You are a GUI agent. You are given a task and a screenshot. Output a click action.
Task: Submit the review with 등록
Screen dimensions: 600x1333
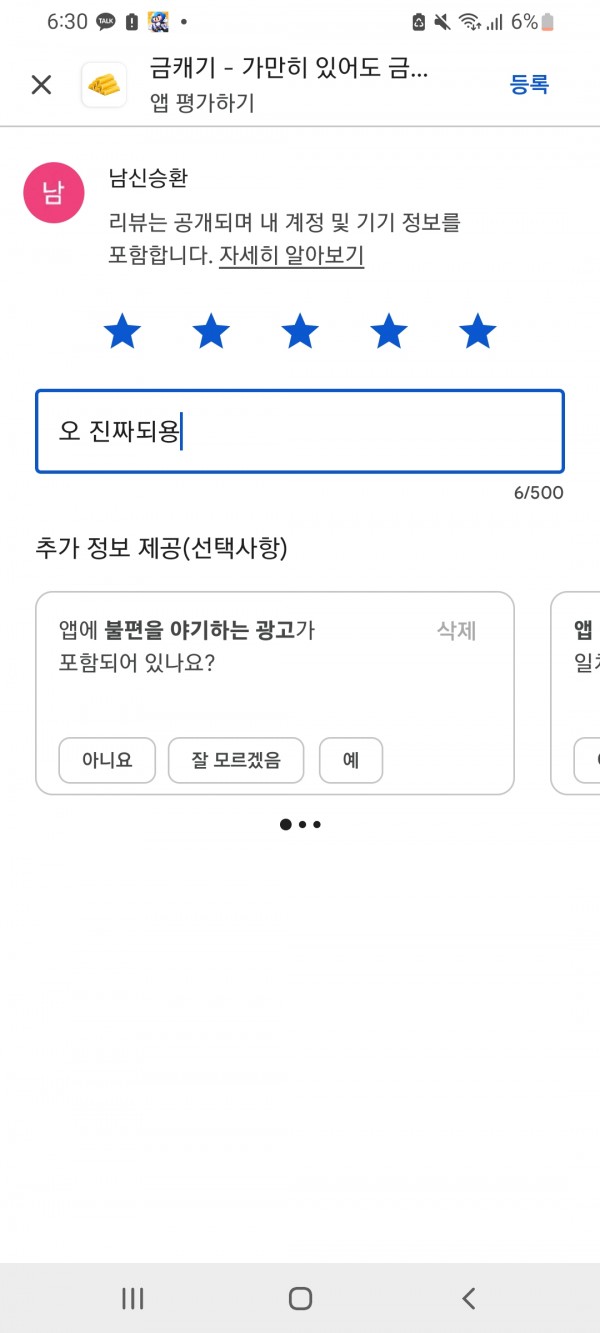[529, 85]
